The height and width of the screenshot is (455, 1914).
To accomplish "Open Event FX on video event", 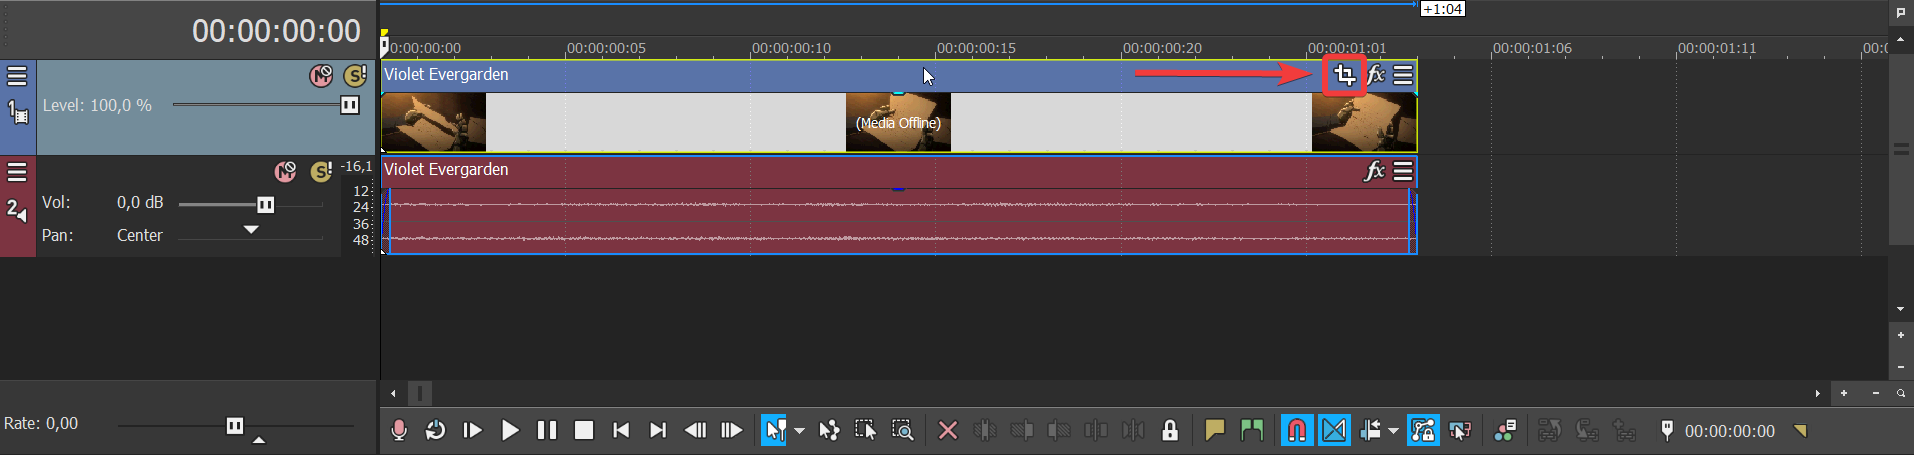I will tap(1376, 75).
